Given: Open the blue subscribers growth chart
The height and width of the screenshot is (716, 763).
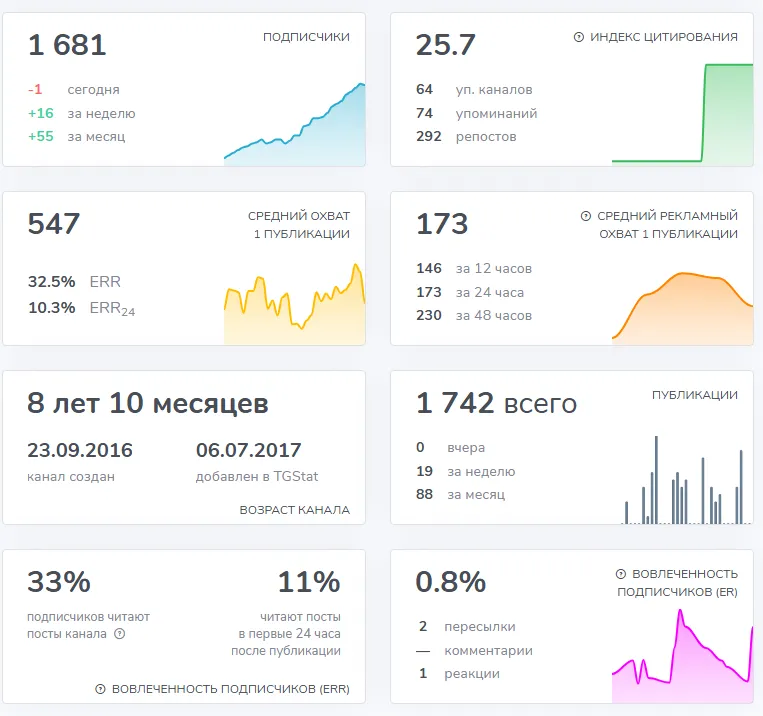Looking at the screenshot, I should (x=294, y=125).
